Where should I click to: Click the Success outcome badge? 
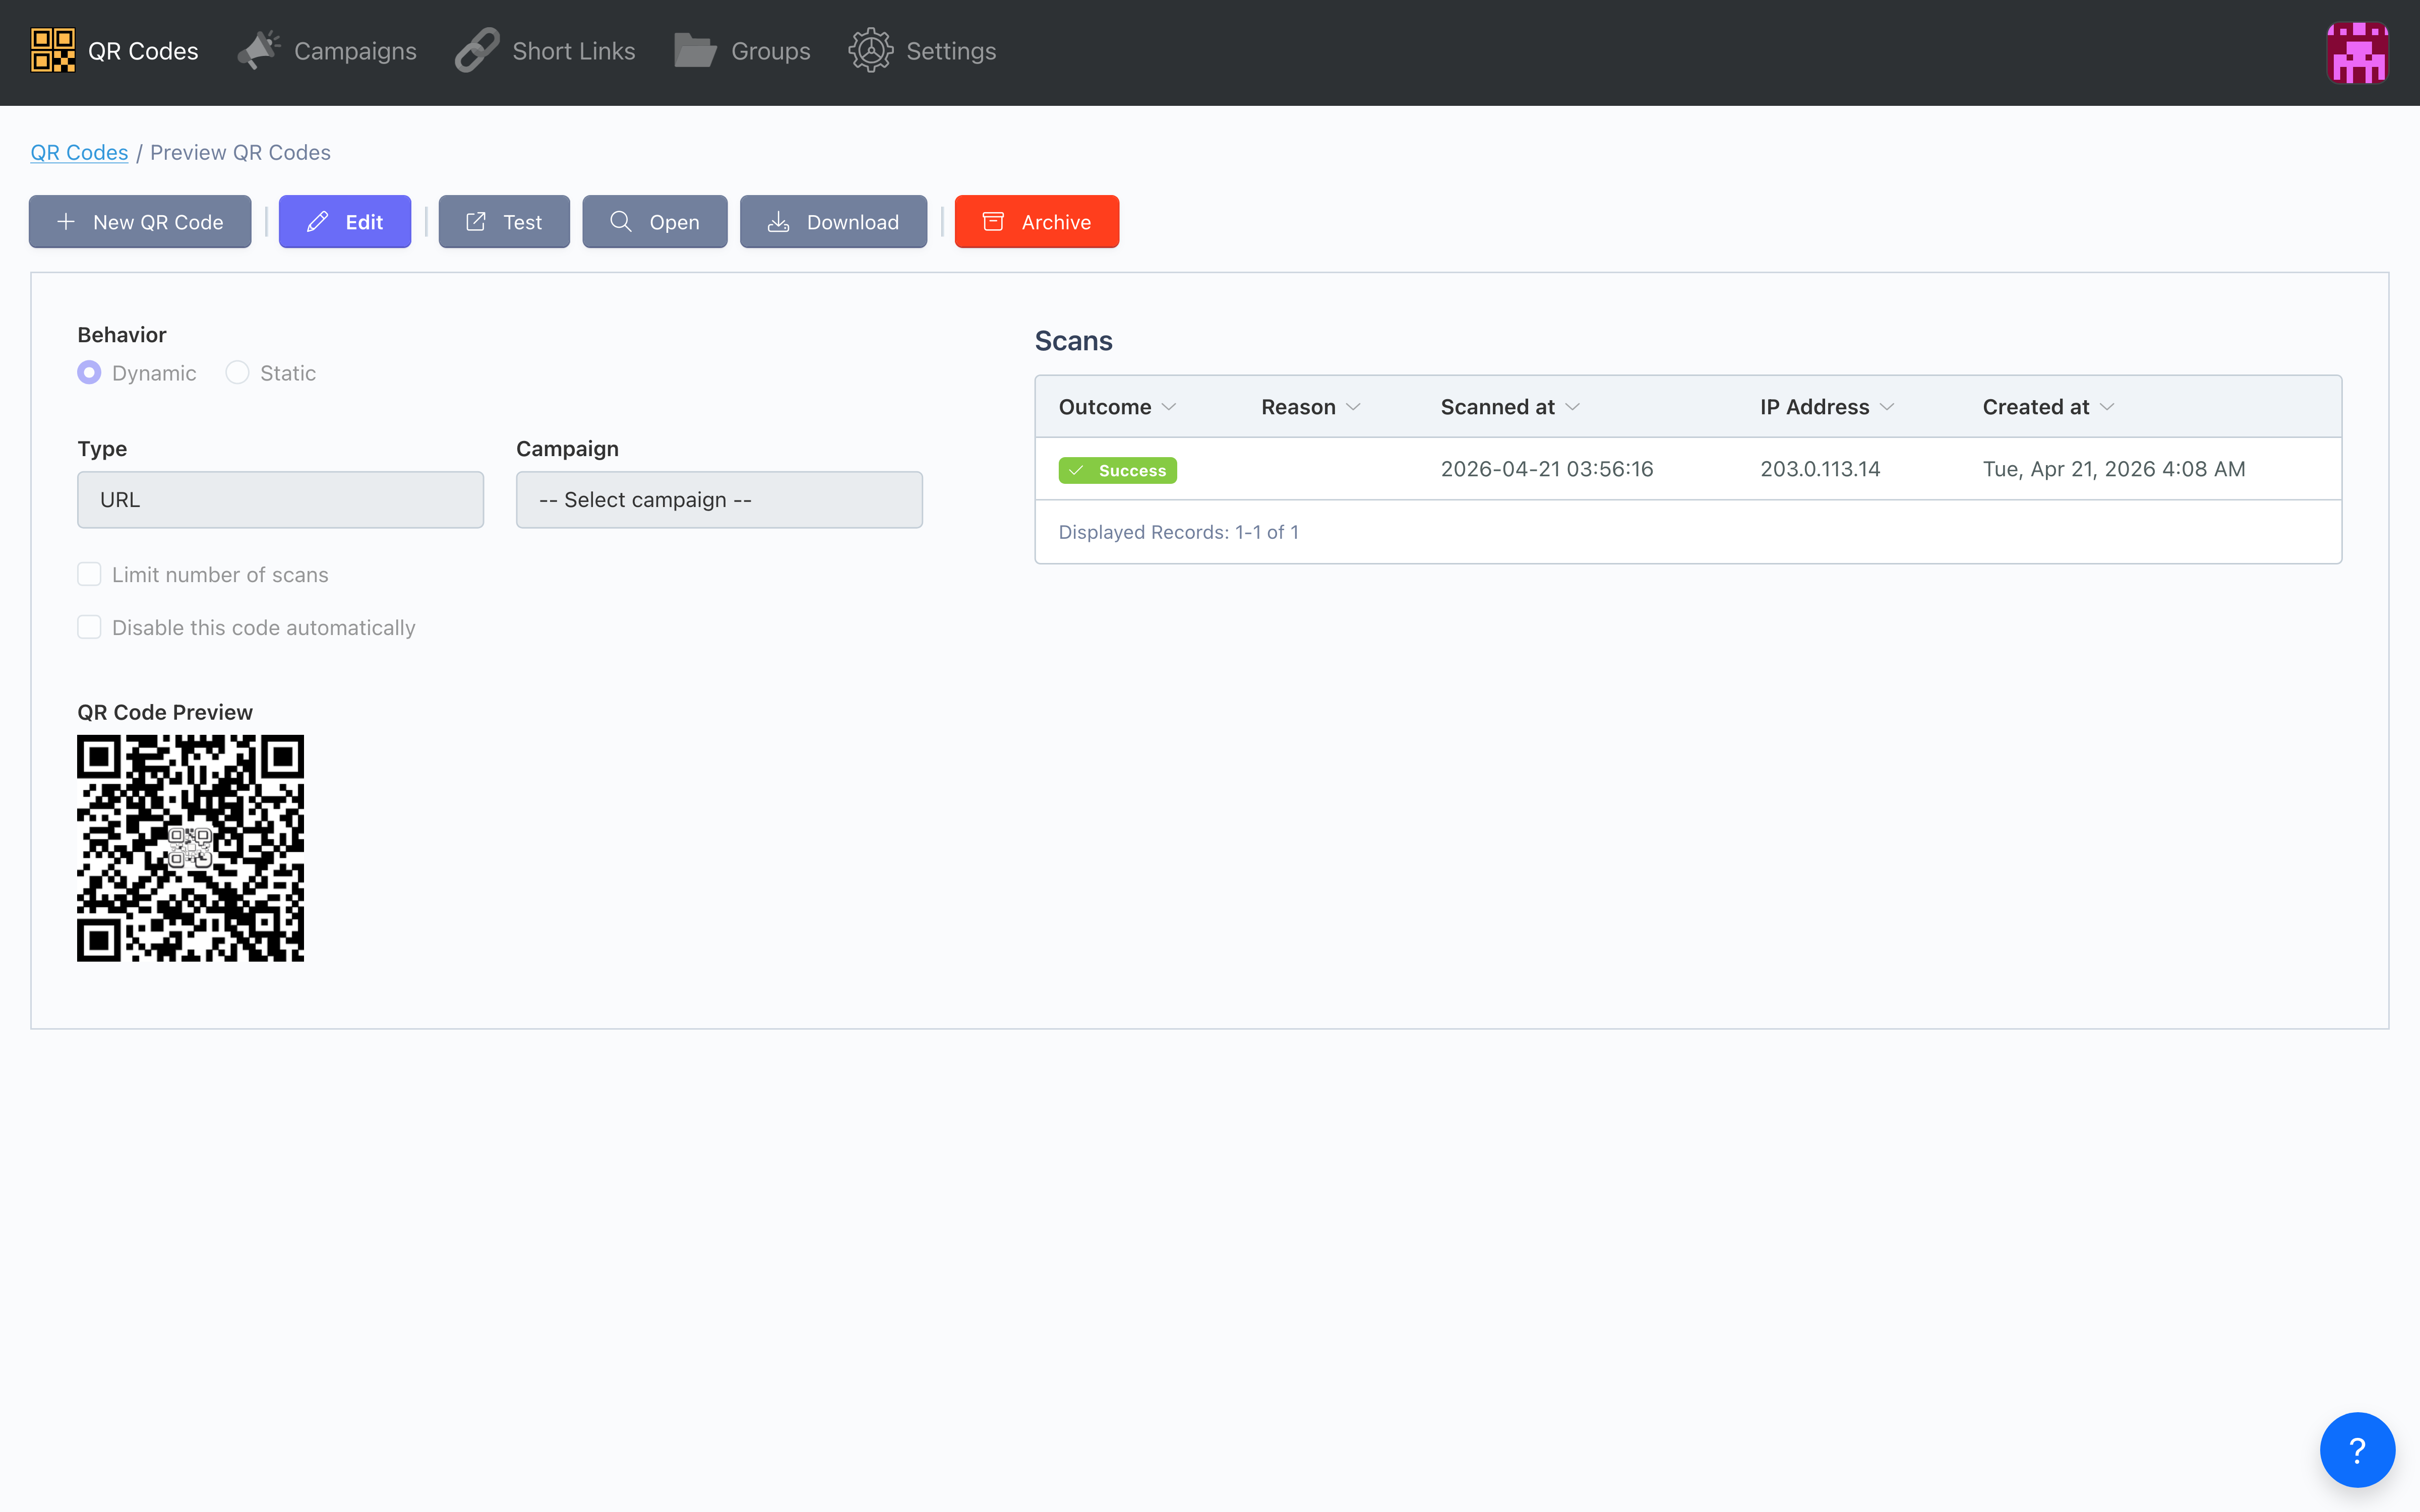[x=1118, y=471]
